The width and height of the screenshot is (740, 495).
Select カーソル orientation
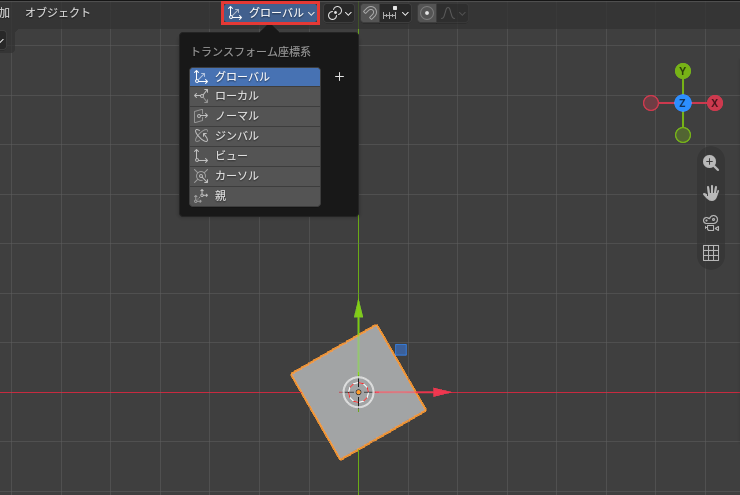click(255, 176)
